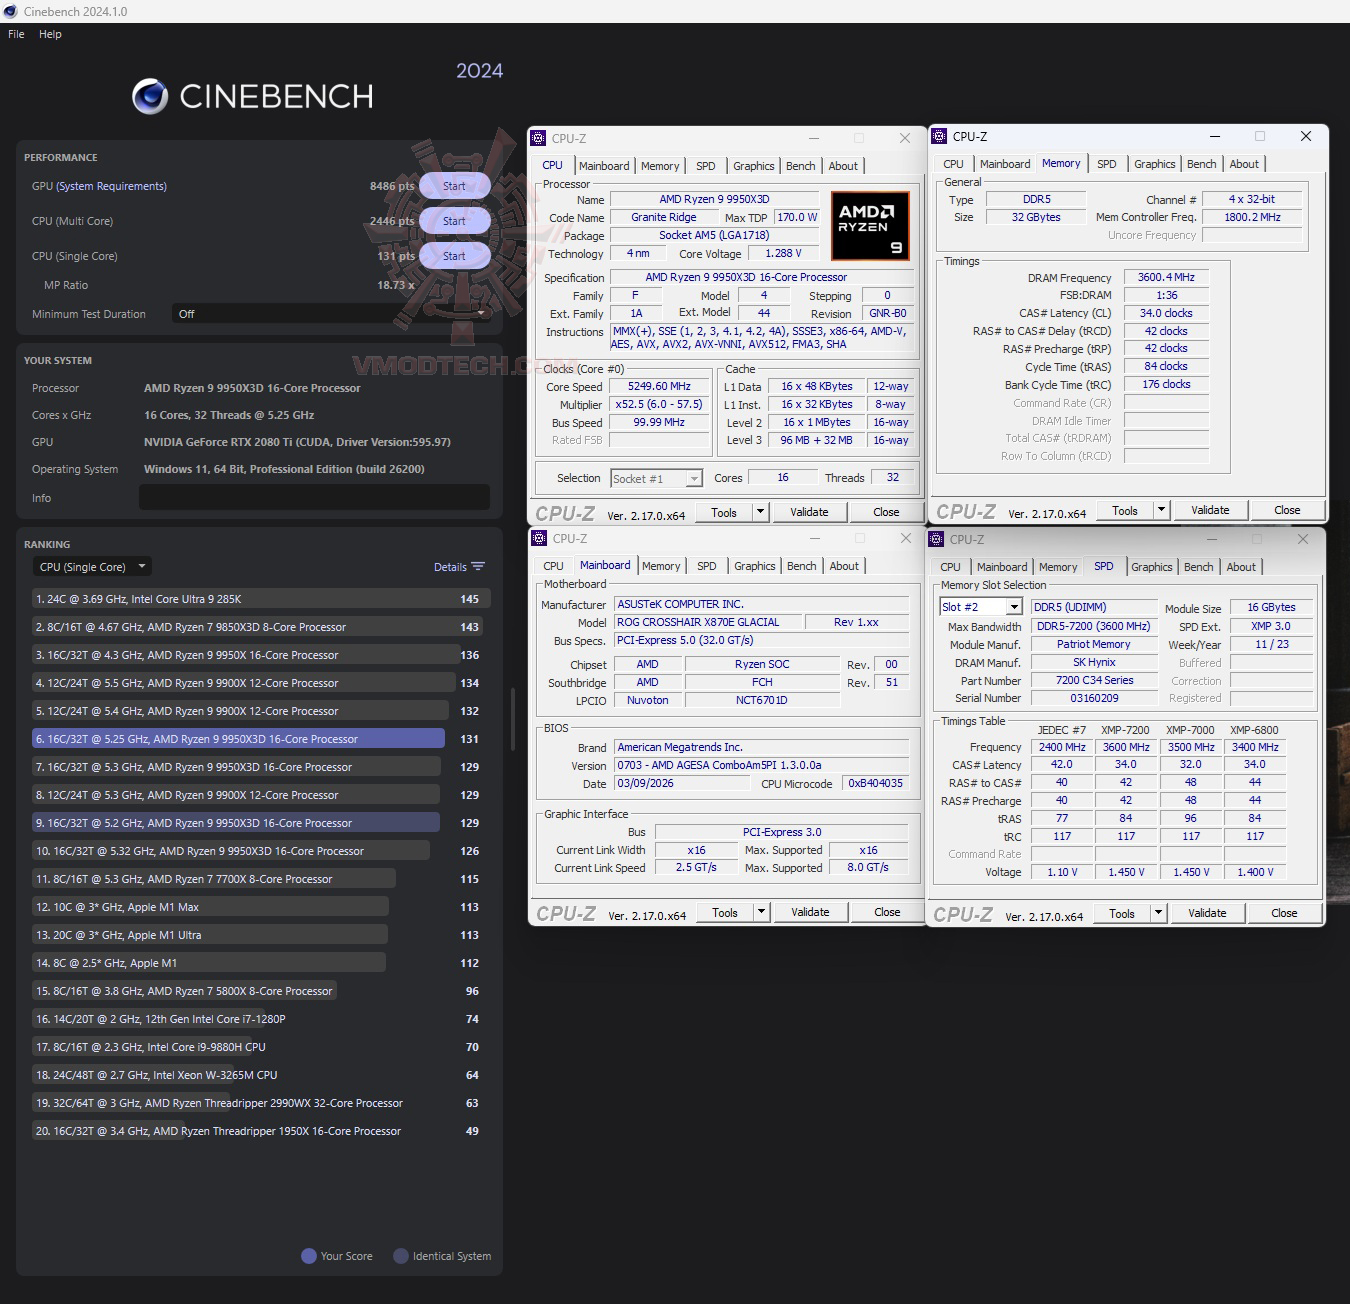Select the Memory tab in the CPU-Z Mainboard window
This screenshot has width=1350, height=1304.
661,566
